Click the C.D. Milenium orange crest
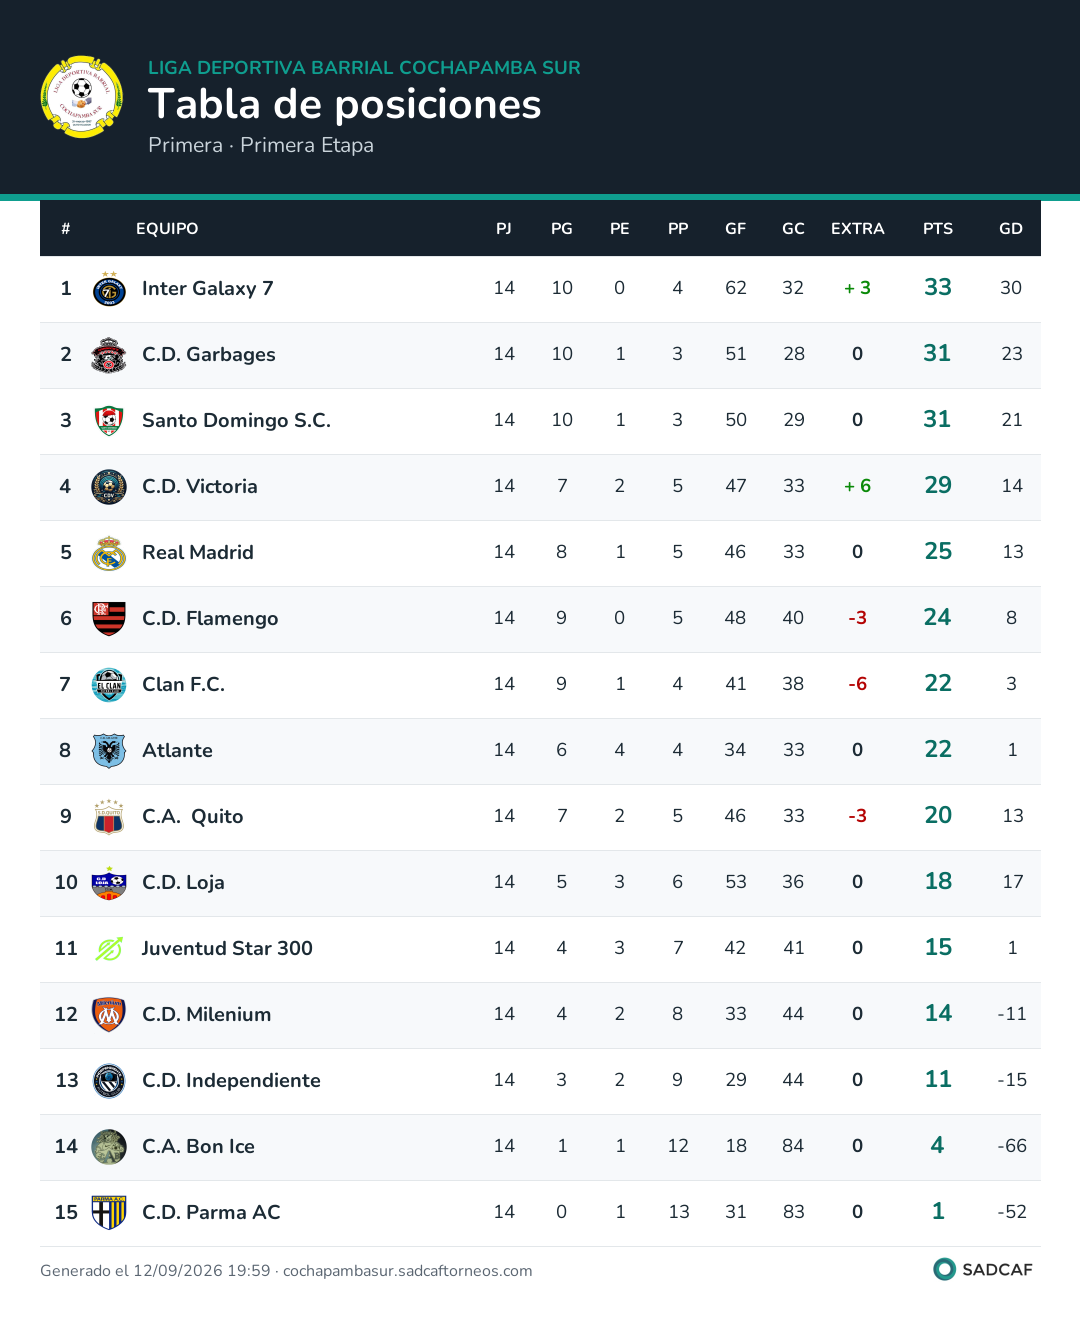1080x1322 pixels. (109, 1015)
